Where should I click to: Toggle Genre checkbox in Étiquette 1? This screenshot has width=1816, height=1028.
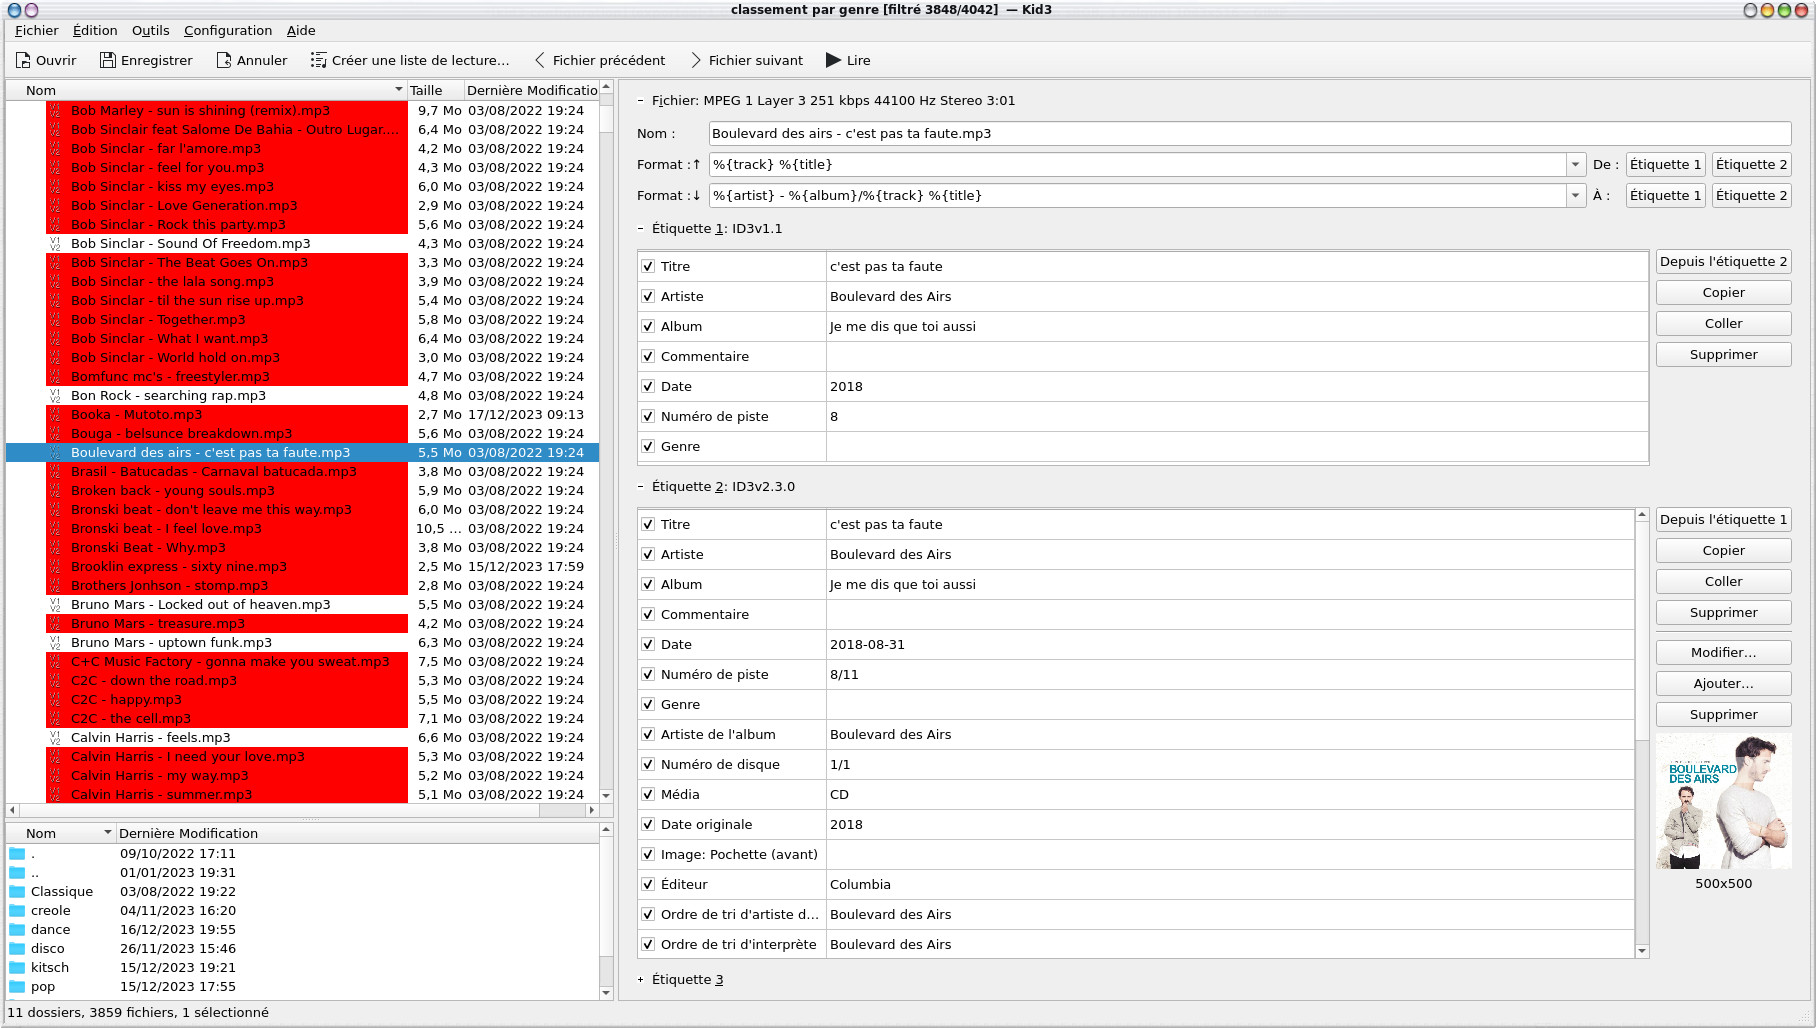pos(648,446)
